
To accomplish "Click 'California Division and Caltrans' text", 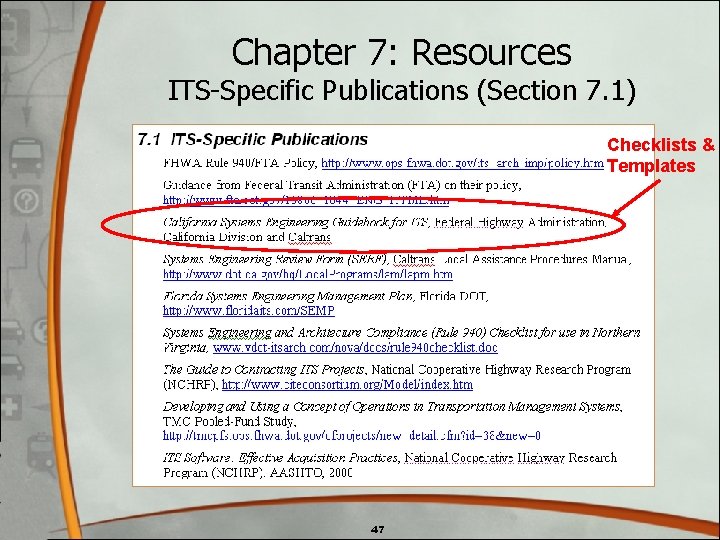I will coord(247,237).
